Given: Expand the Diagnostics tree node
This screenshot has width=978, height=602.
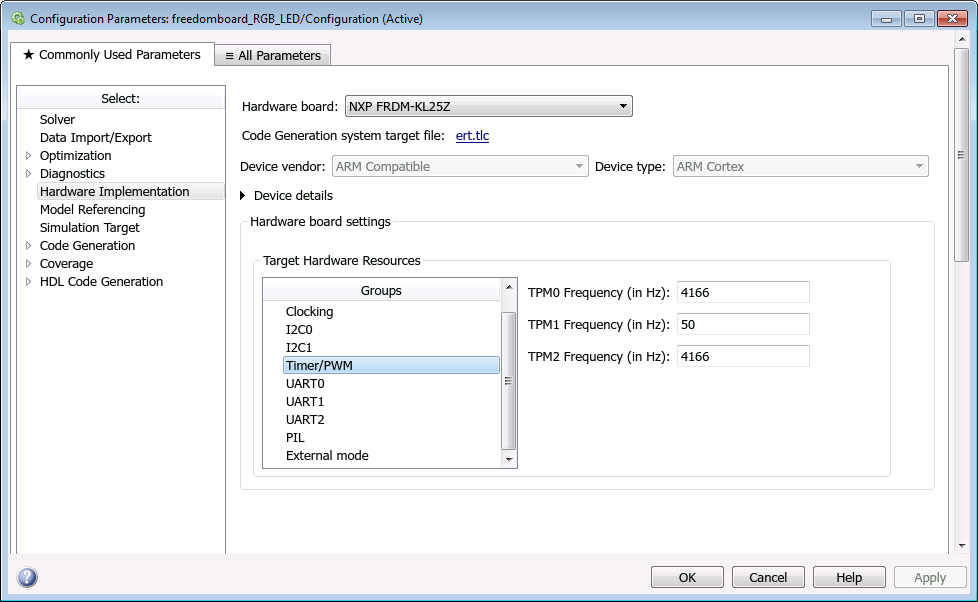Looking at the screenshot, I should point(28,174).
